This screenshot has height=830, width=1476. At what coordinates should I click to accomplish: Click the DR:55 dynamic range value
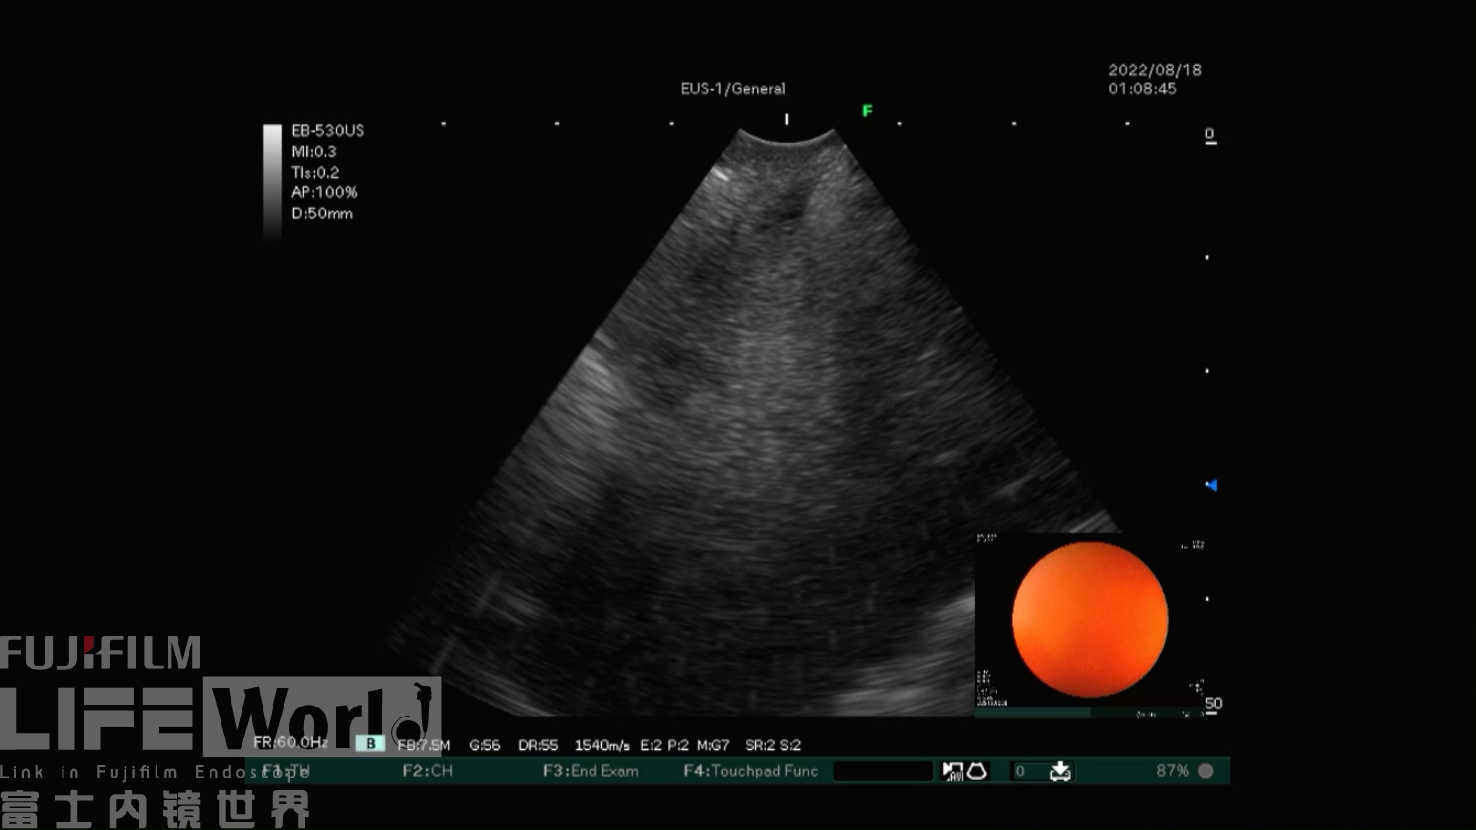point(538,745)
